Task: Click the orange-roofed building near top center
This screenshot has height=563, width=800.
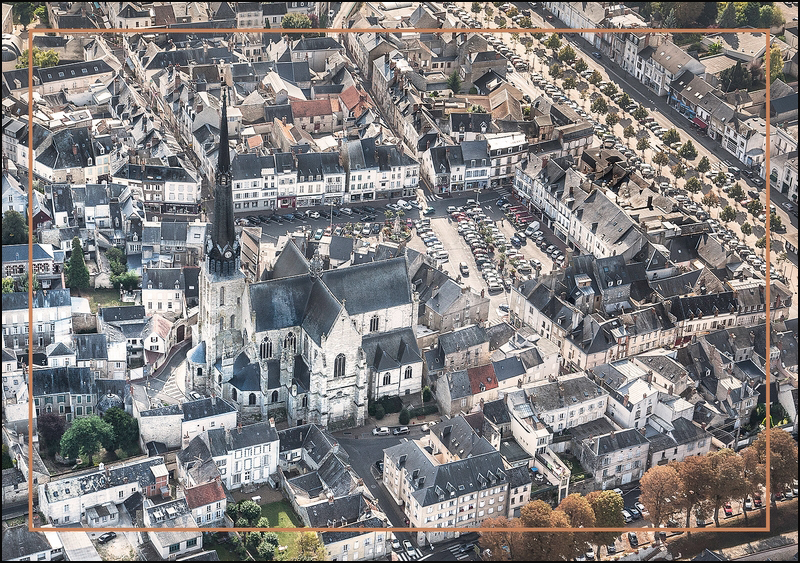Action: 312,108
